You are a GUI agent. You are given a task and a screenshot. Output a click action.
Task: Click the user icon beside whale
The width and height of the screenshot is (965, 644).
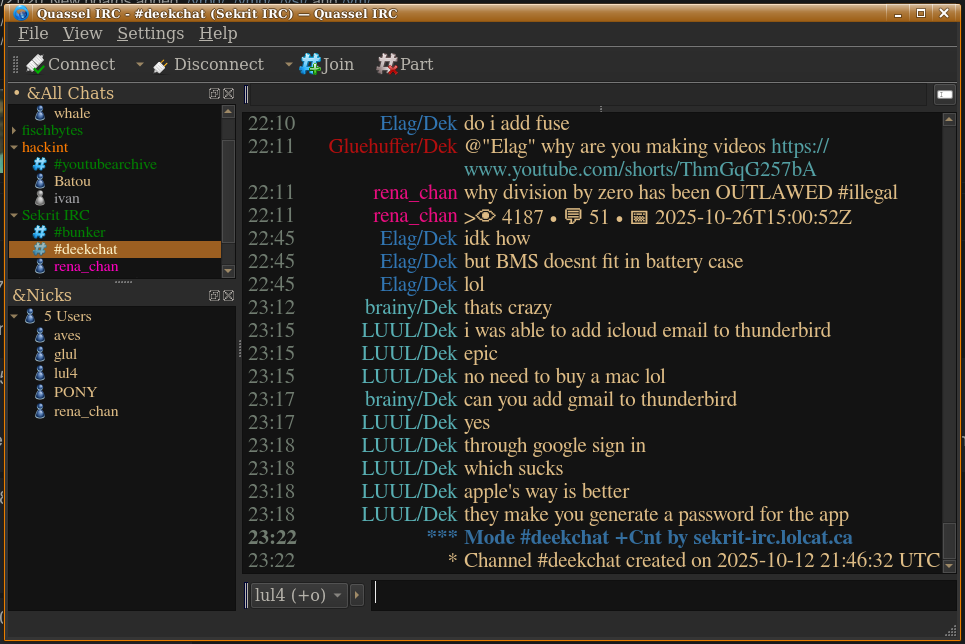39,113
